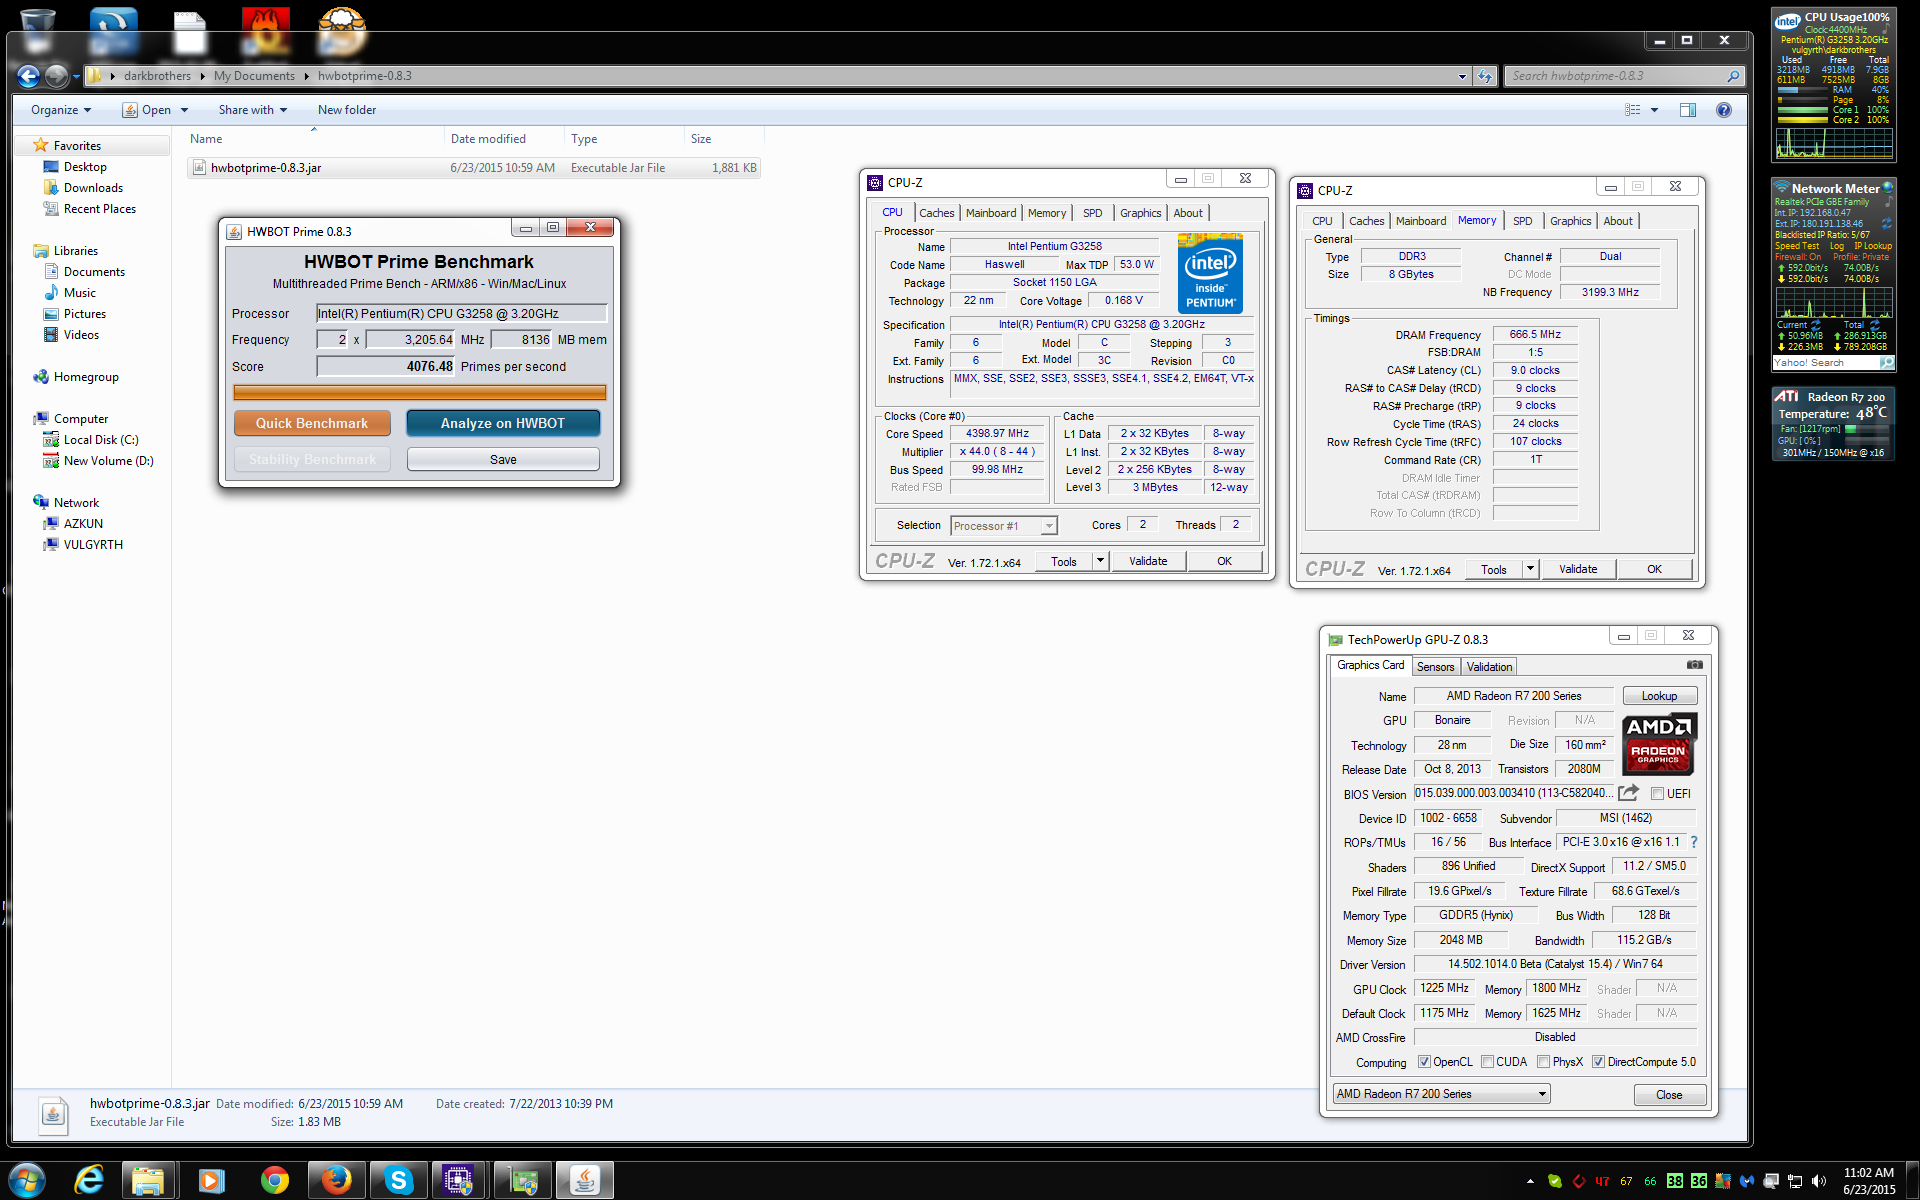Open the Share with dropdown
The height and width of the screenshot is (1200, 1920).
click(253, 110)
